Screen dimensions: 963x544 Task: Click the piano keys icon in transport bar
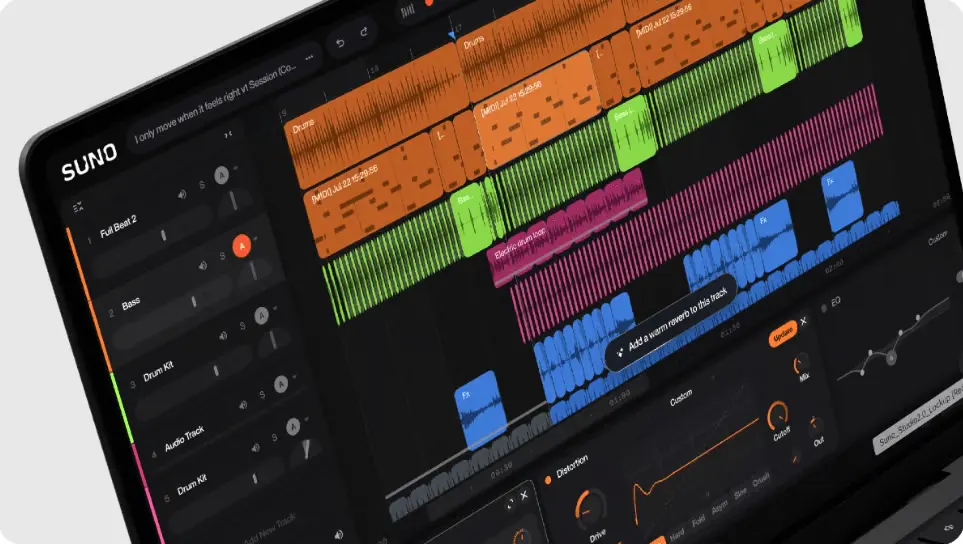point(408,11)
